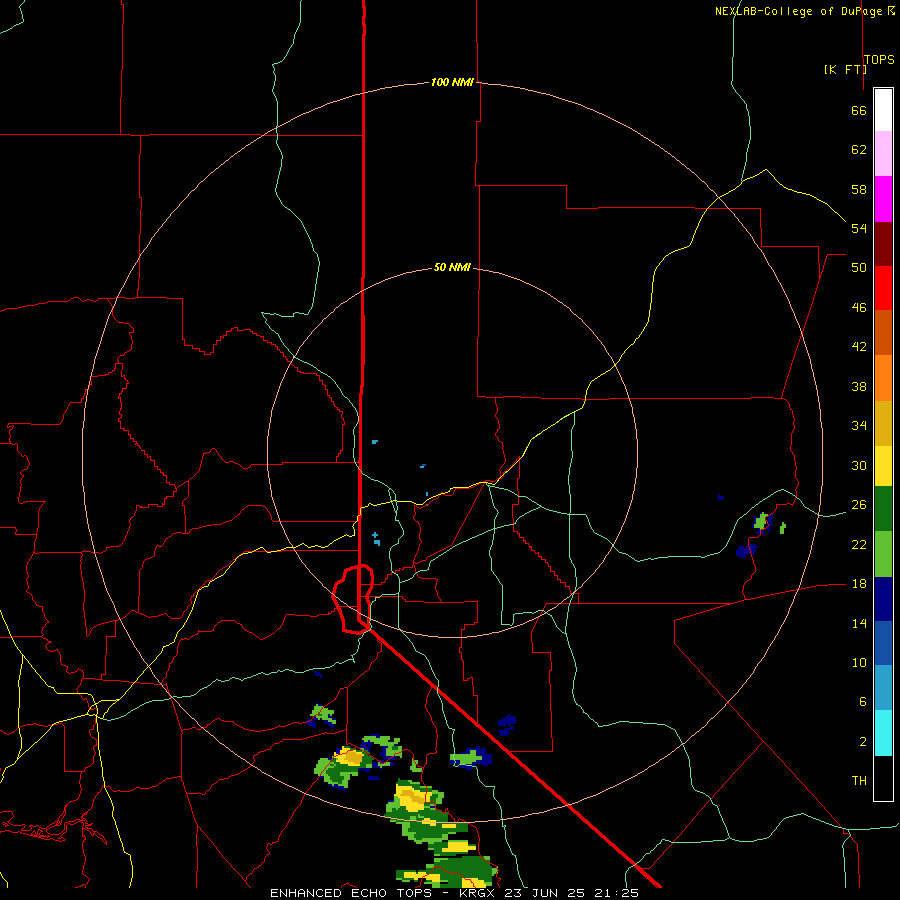Select the medium blue legend swatch

(883, 643)
